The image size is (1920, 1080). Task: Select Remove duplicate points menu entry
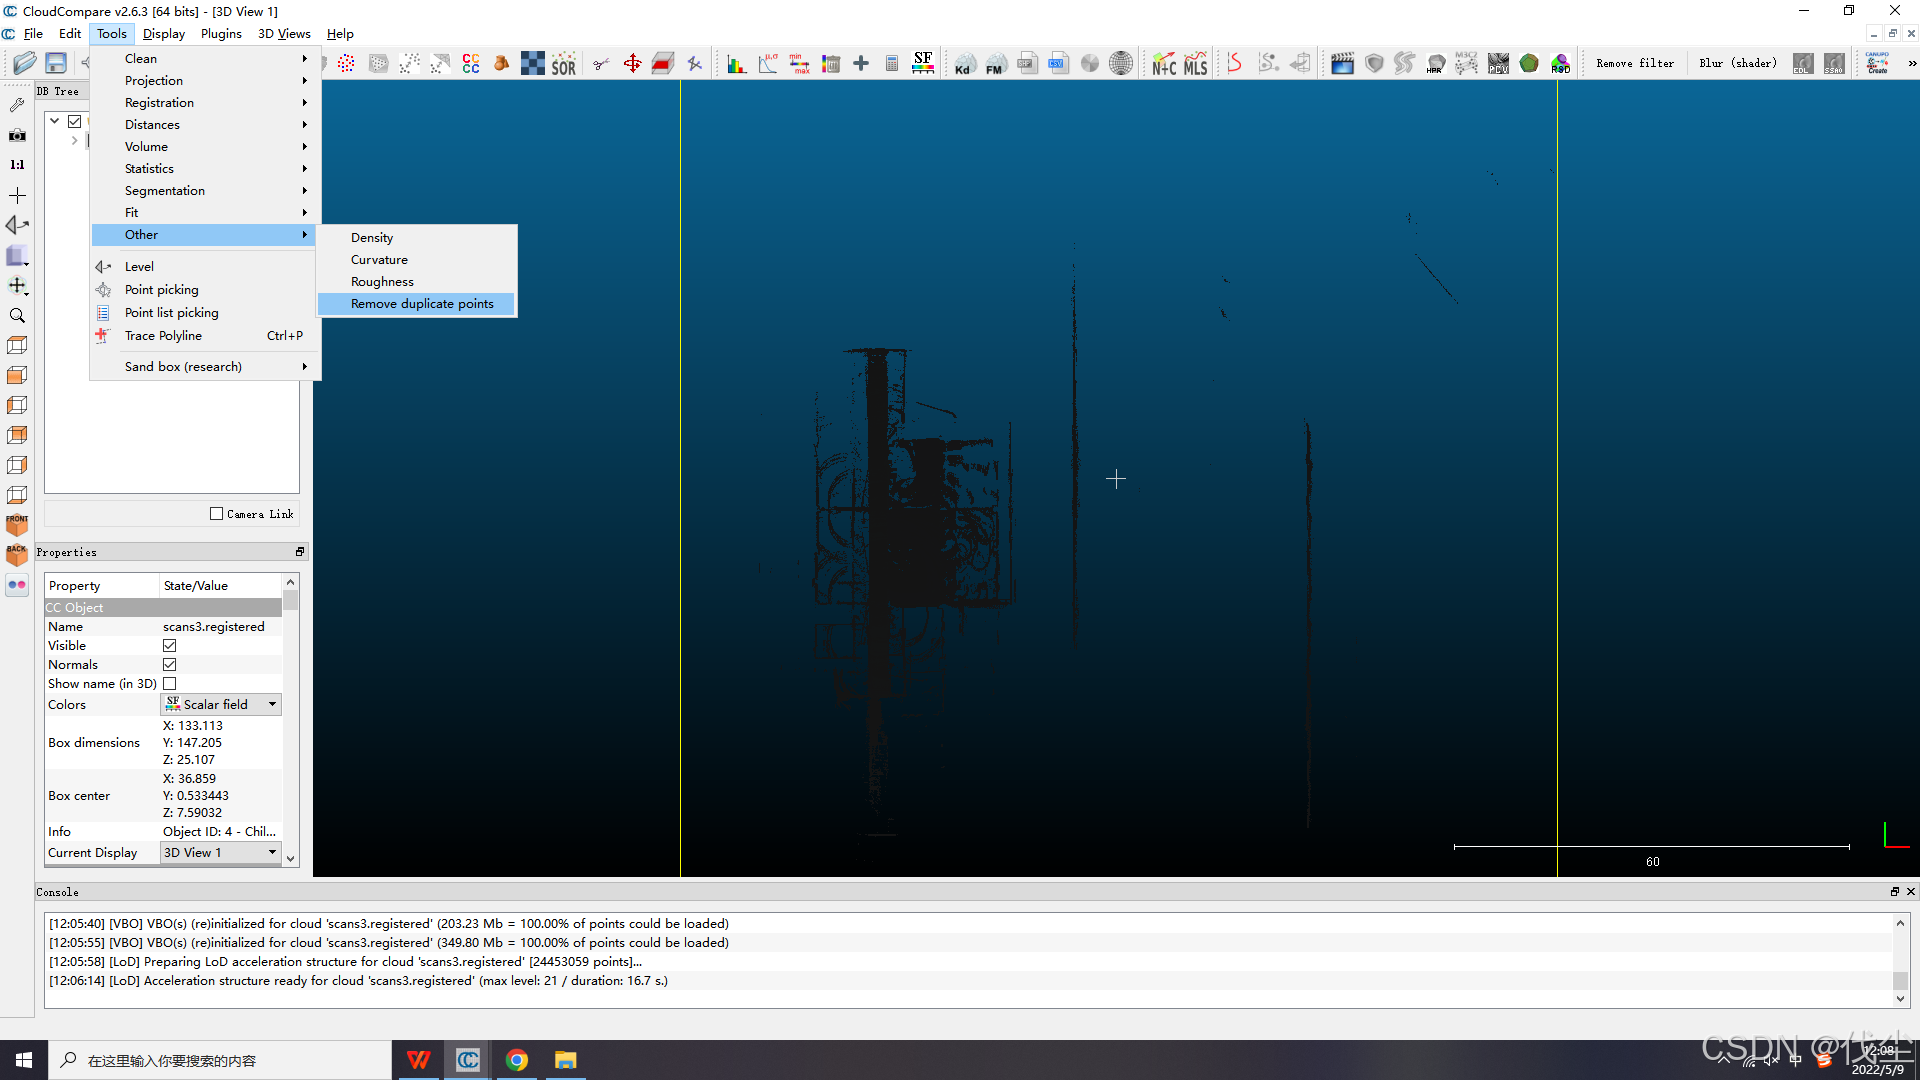click(x=421, y=304)
